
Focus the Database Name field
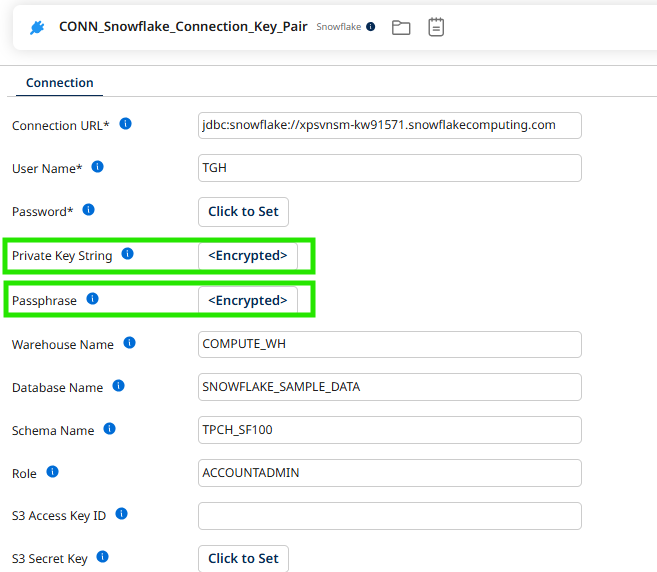390,387
